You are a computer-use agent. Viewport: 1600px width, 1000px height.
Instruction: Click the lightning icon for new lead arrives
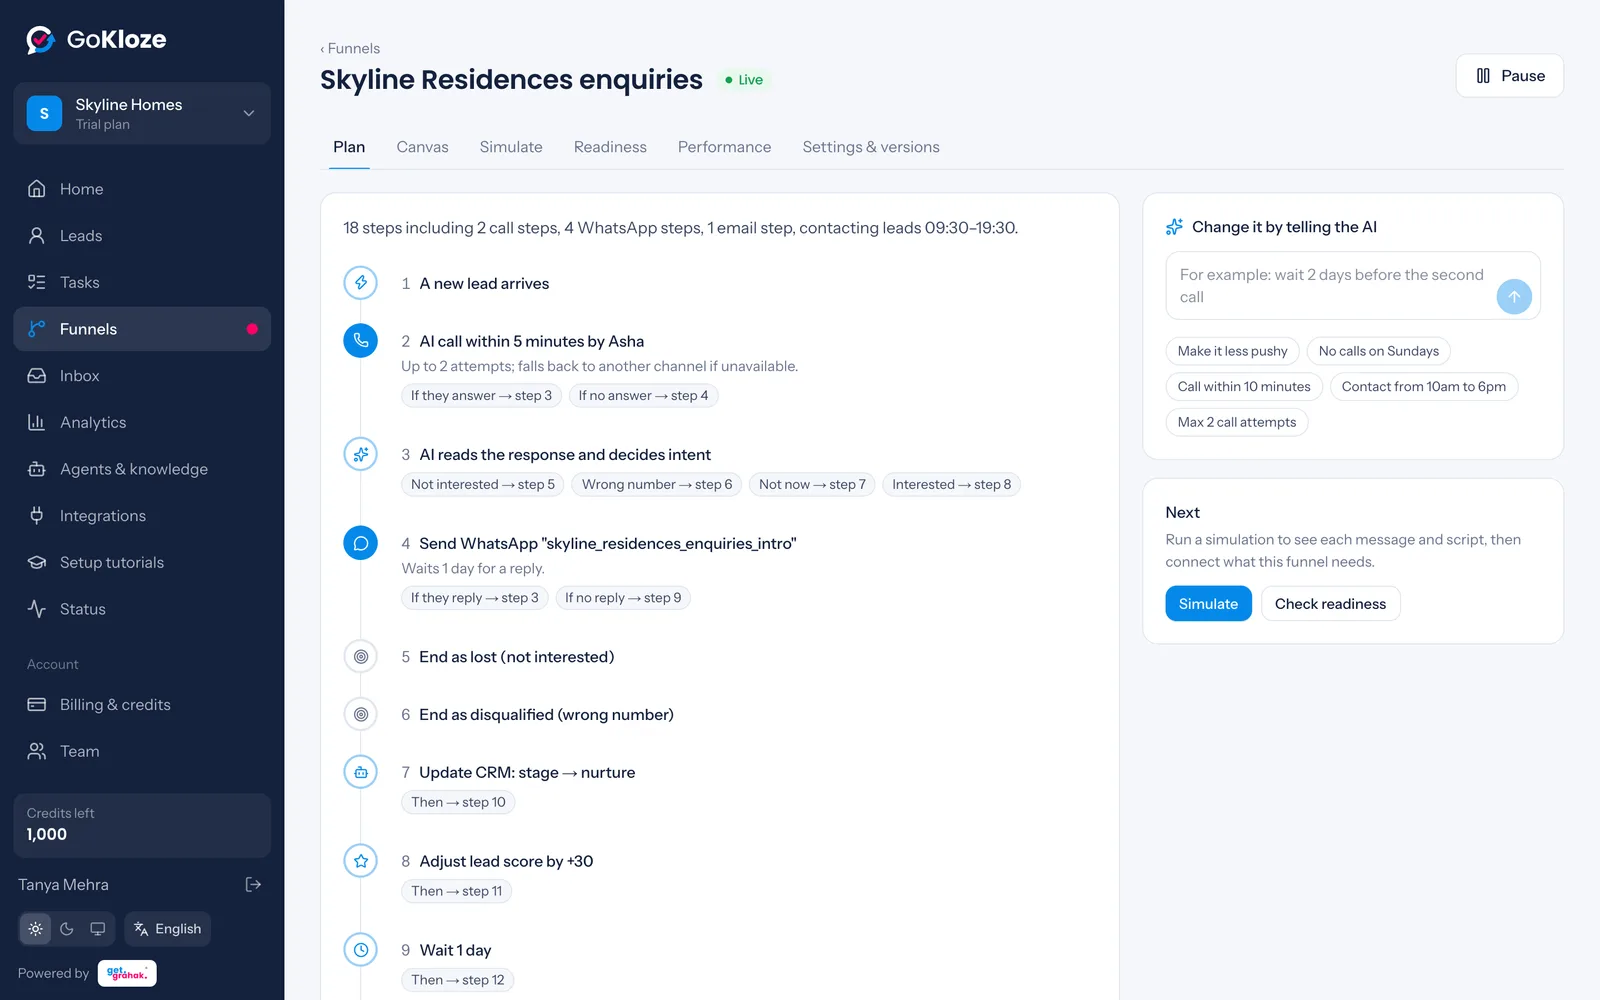point(361,283)
